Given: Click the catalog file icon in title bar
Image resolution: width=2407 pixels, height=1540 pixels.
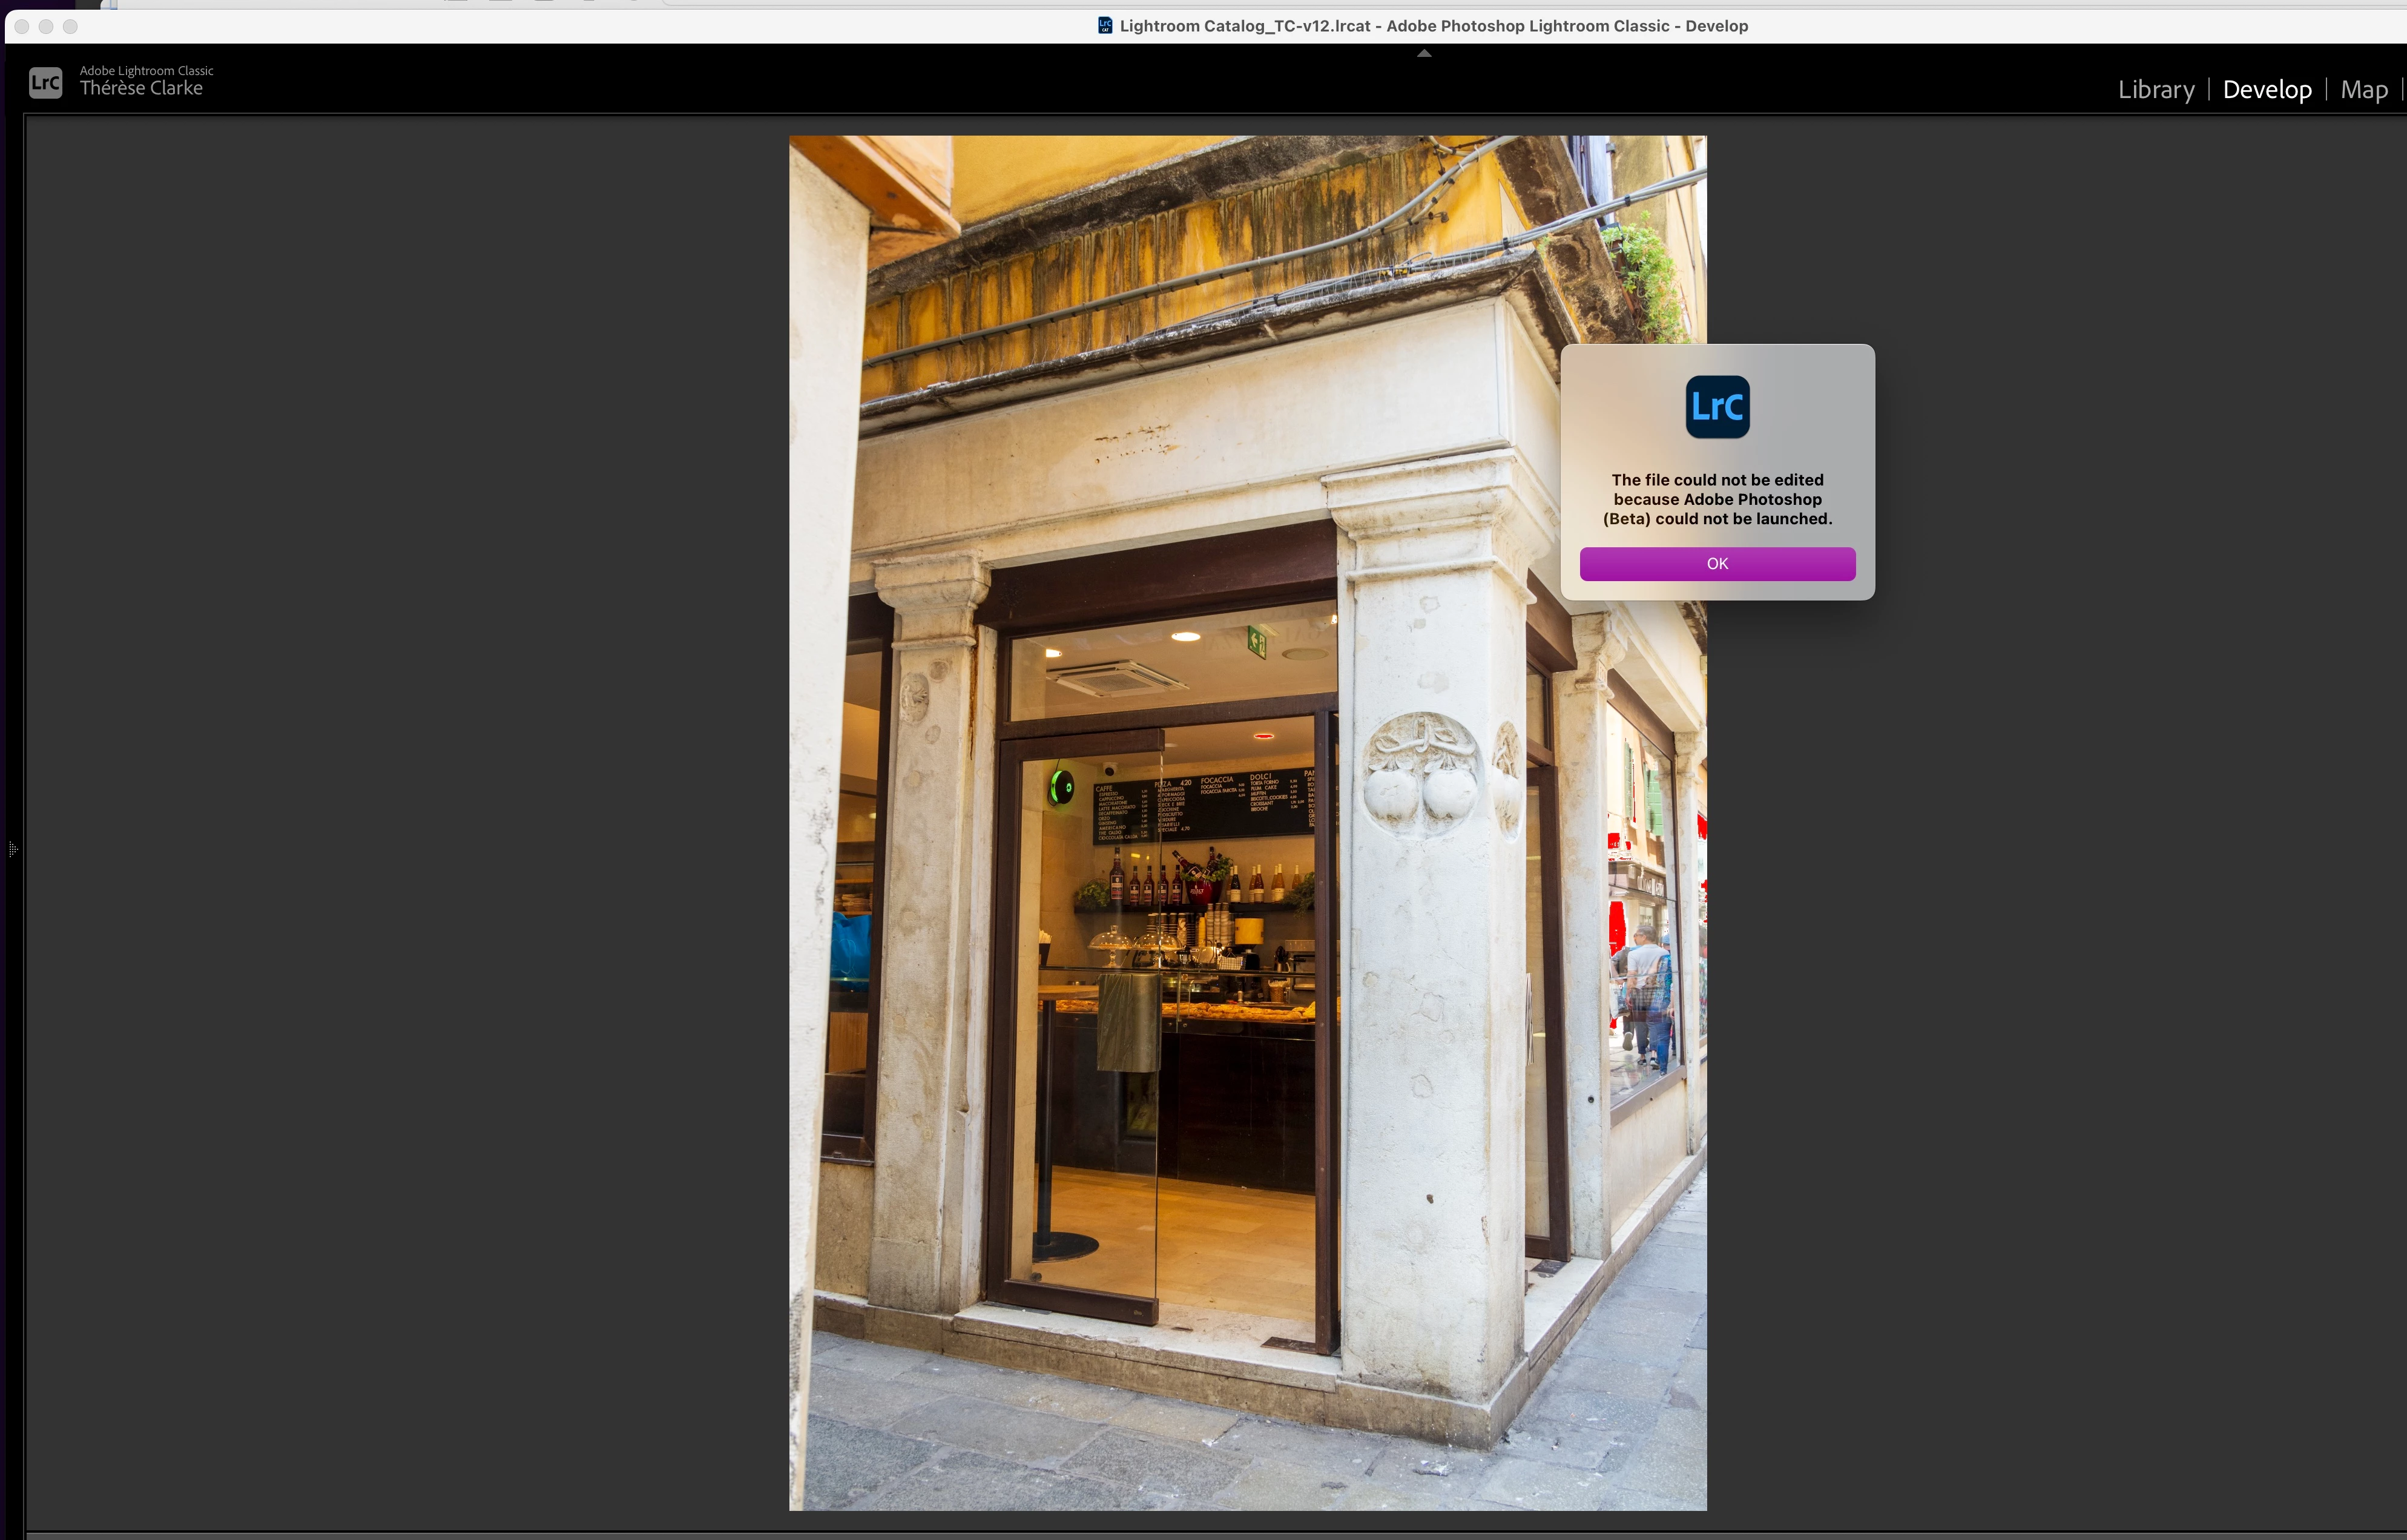Looking at the screenshot, I should [1104, 26].
